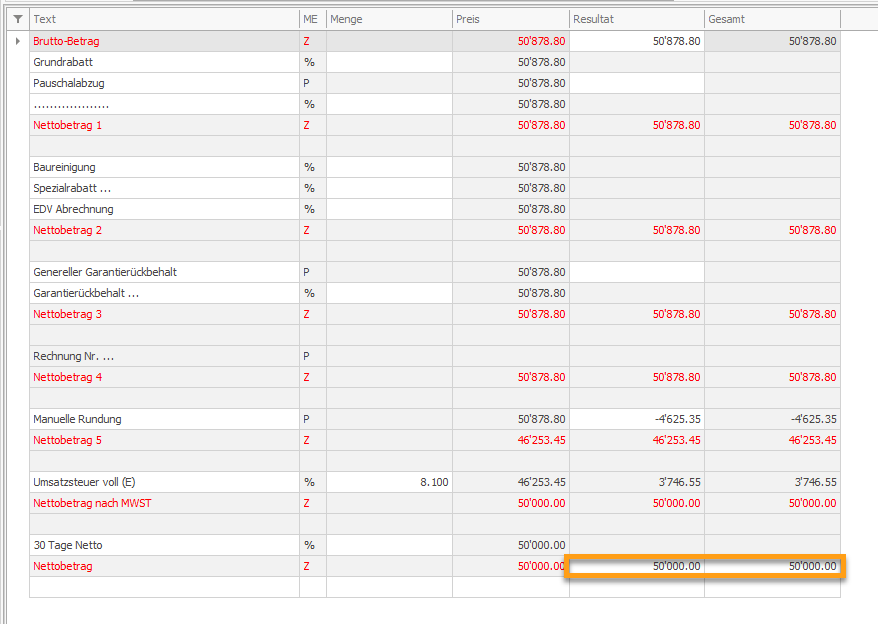
Task: Click the Resultat 50'878.80 of Nettobetrag 3
Action: coord(637,314)
